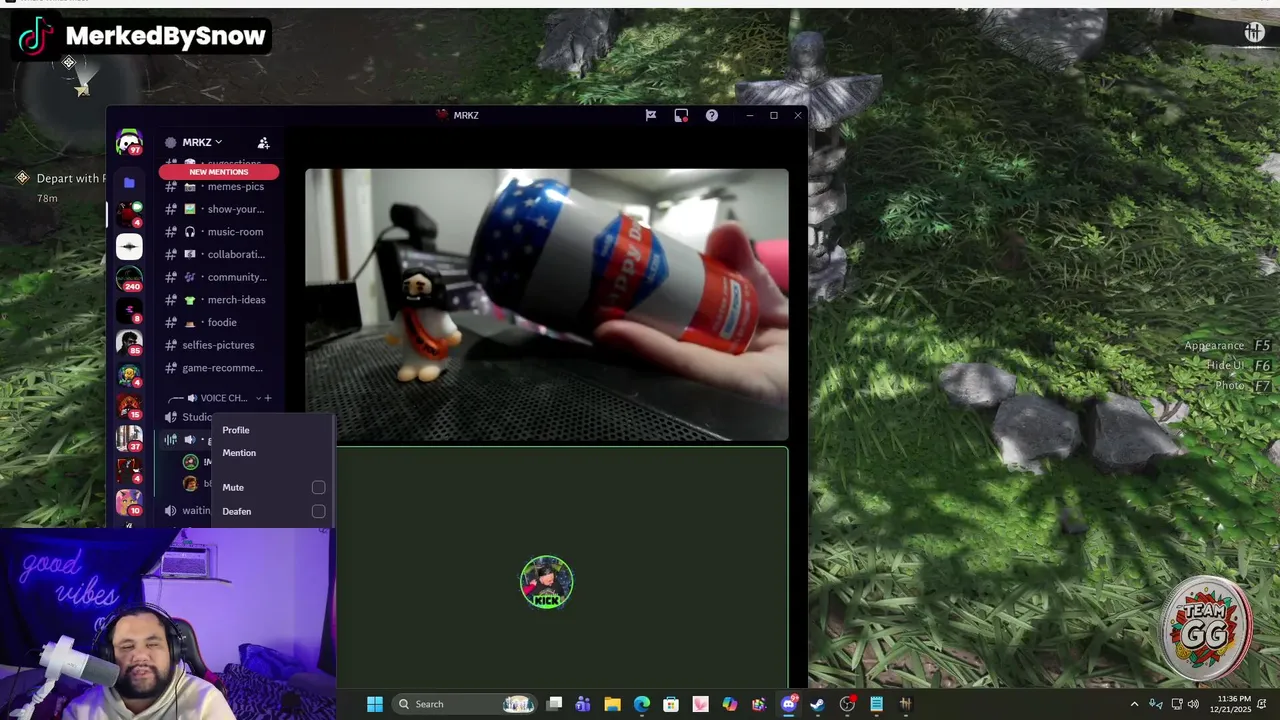Open the white soundwave server icon
The width and height of the screenshot is (1280, 720).
(x=129, y=246)
